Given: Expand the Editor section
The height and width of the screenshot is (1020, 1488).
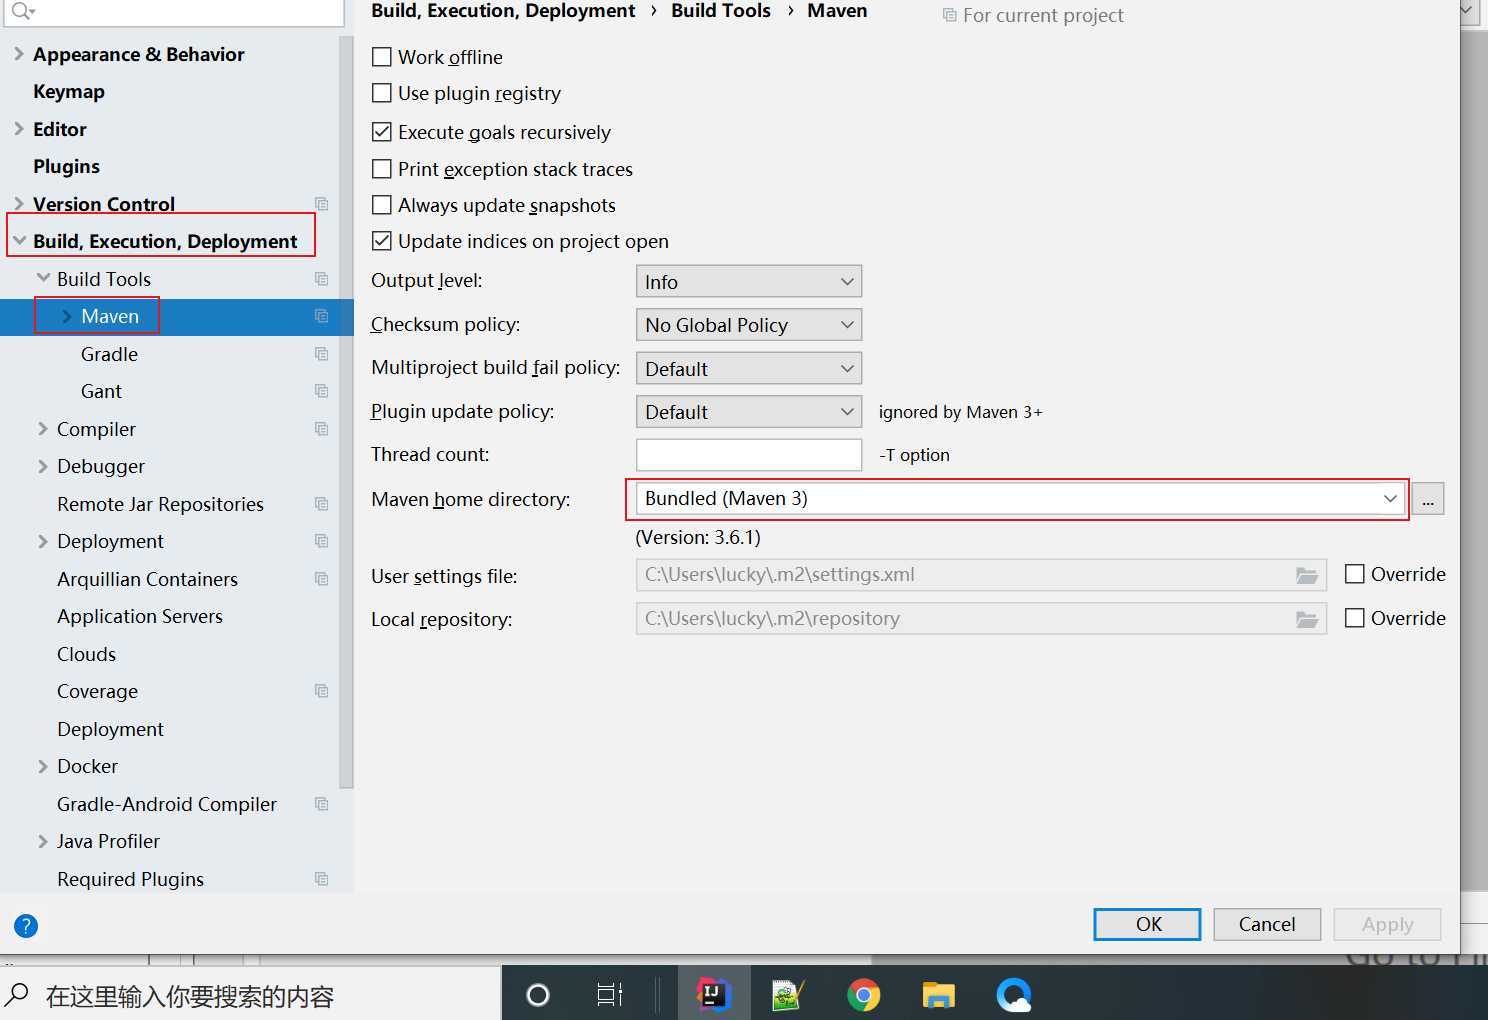Looking at the screenshot, I should tap(18, 129).
